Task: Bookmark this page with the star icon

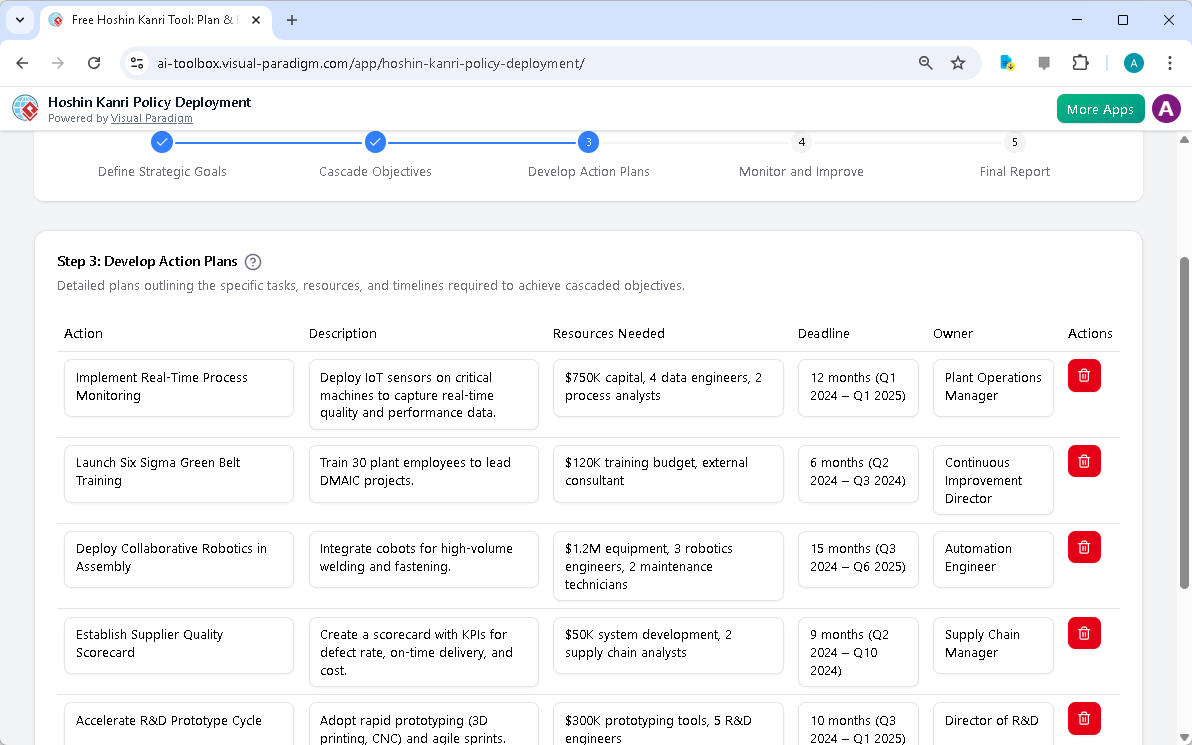Action: point(958,62)
